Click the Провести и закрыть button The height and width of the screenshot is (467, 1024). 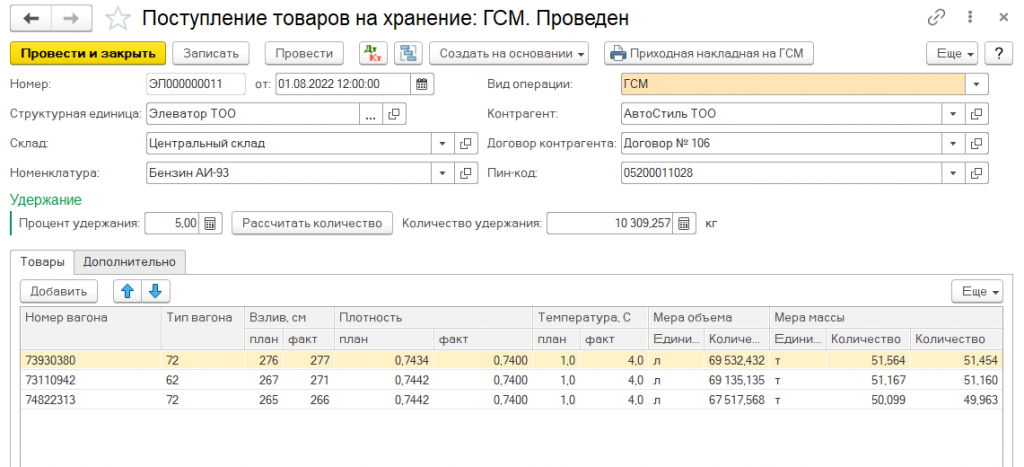click(x=86, y=53)
